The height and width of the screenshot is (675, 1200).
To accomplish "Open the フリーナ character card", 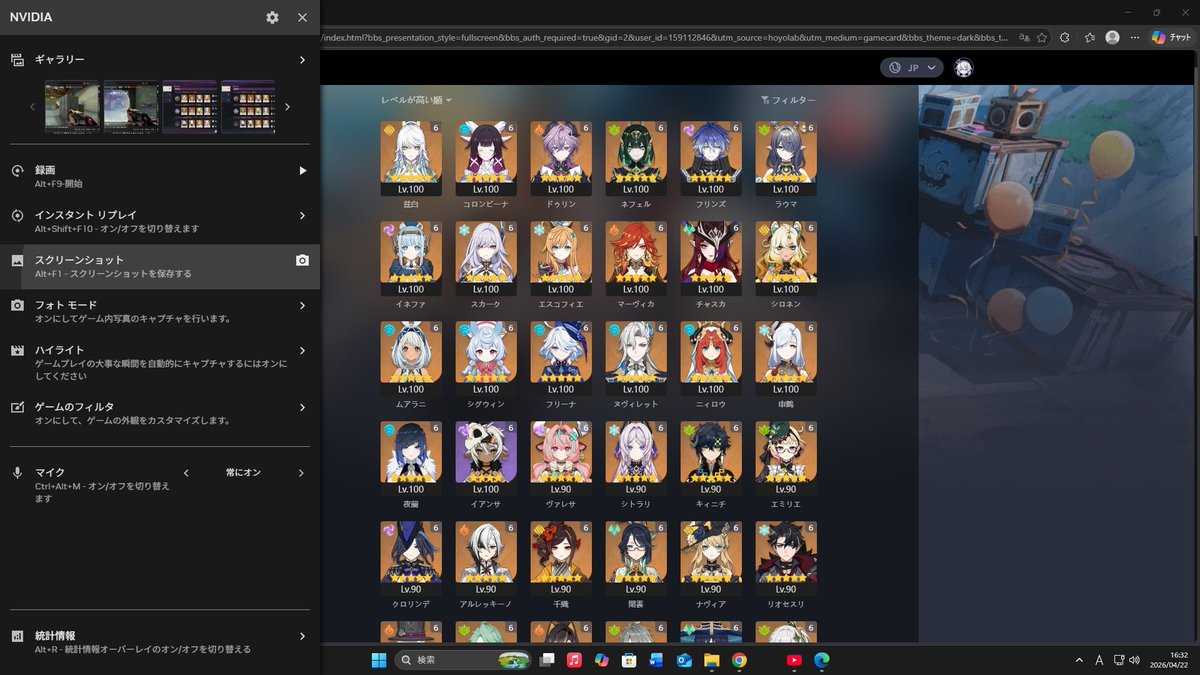I will [x=561, y=360].
